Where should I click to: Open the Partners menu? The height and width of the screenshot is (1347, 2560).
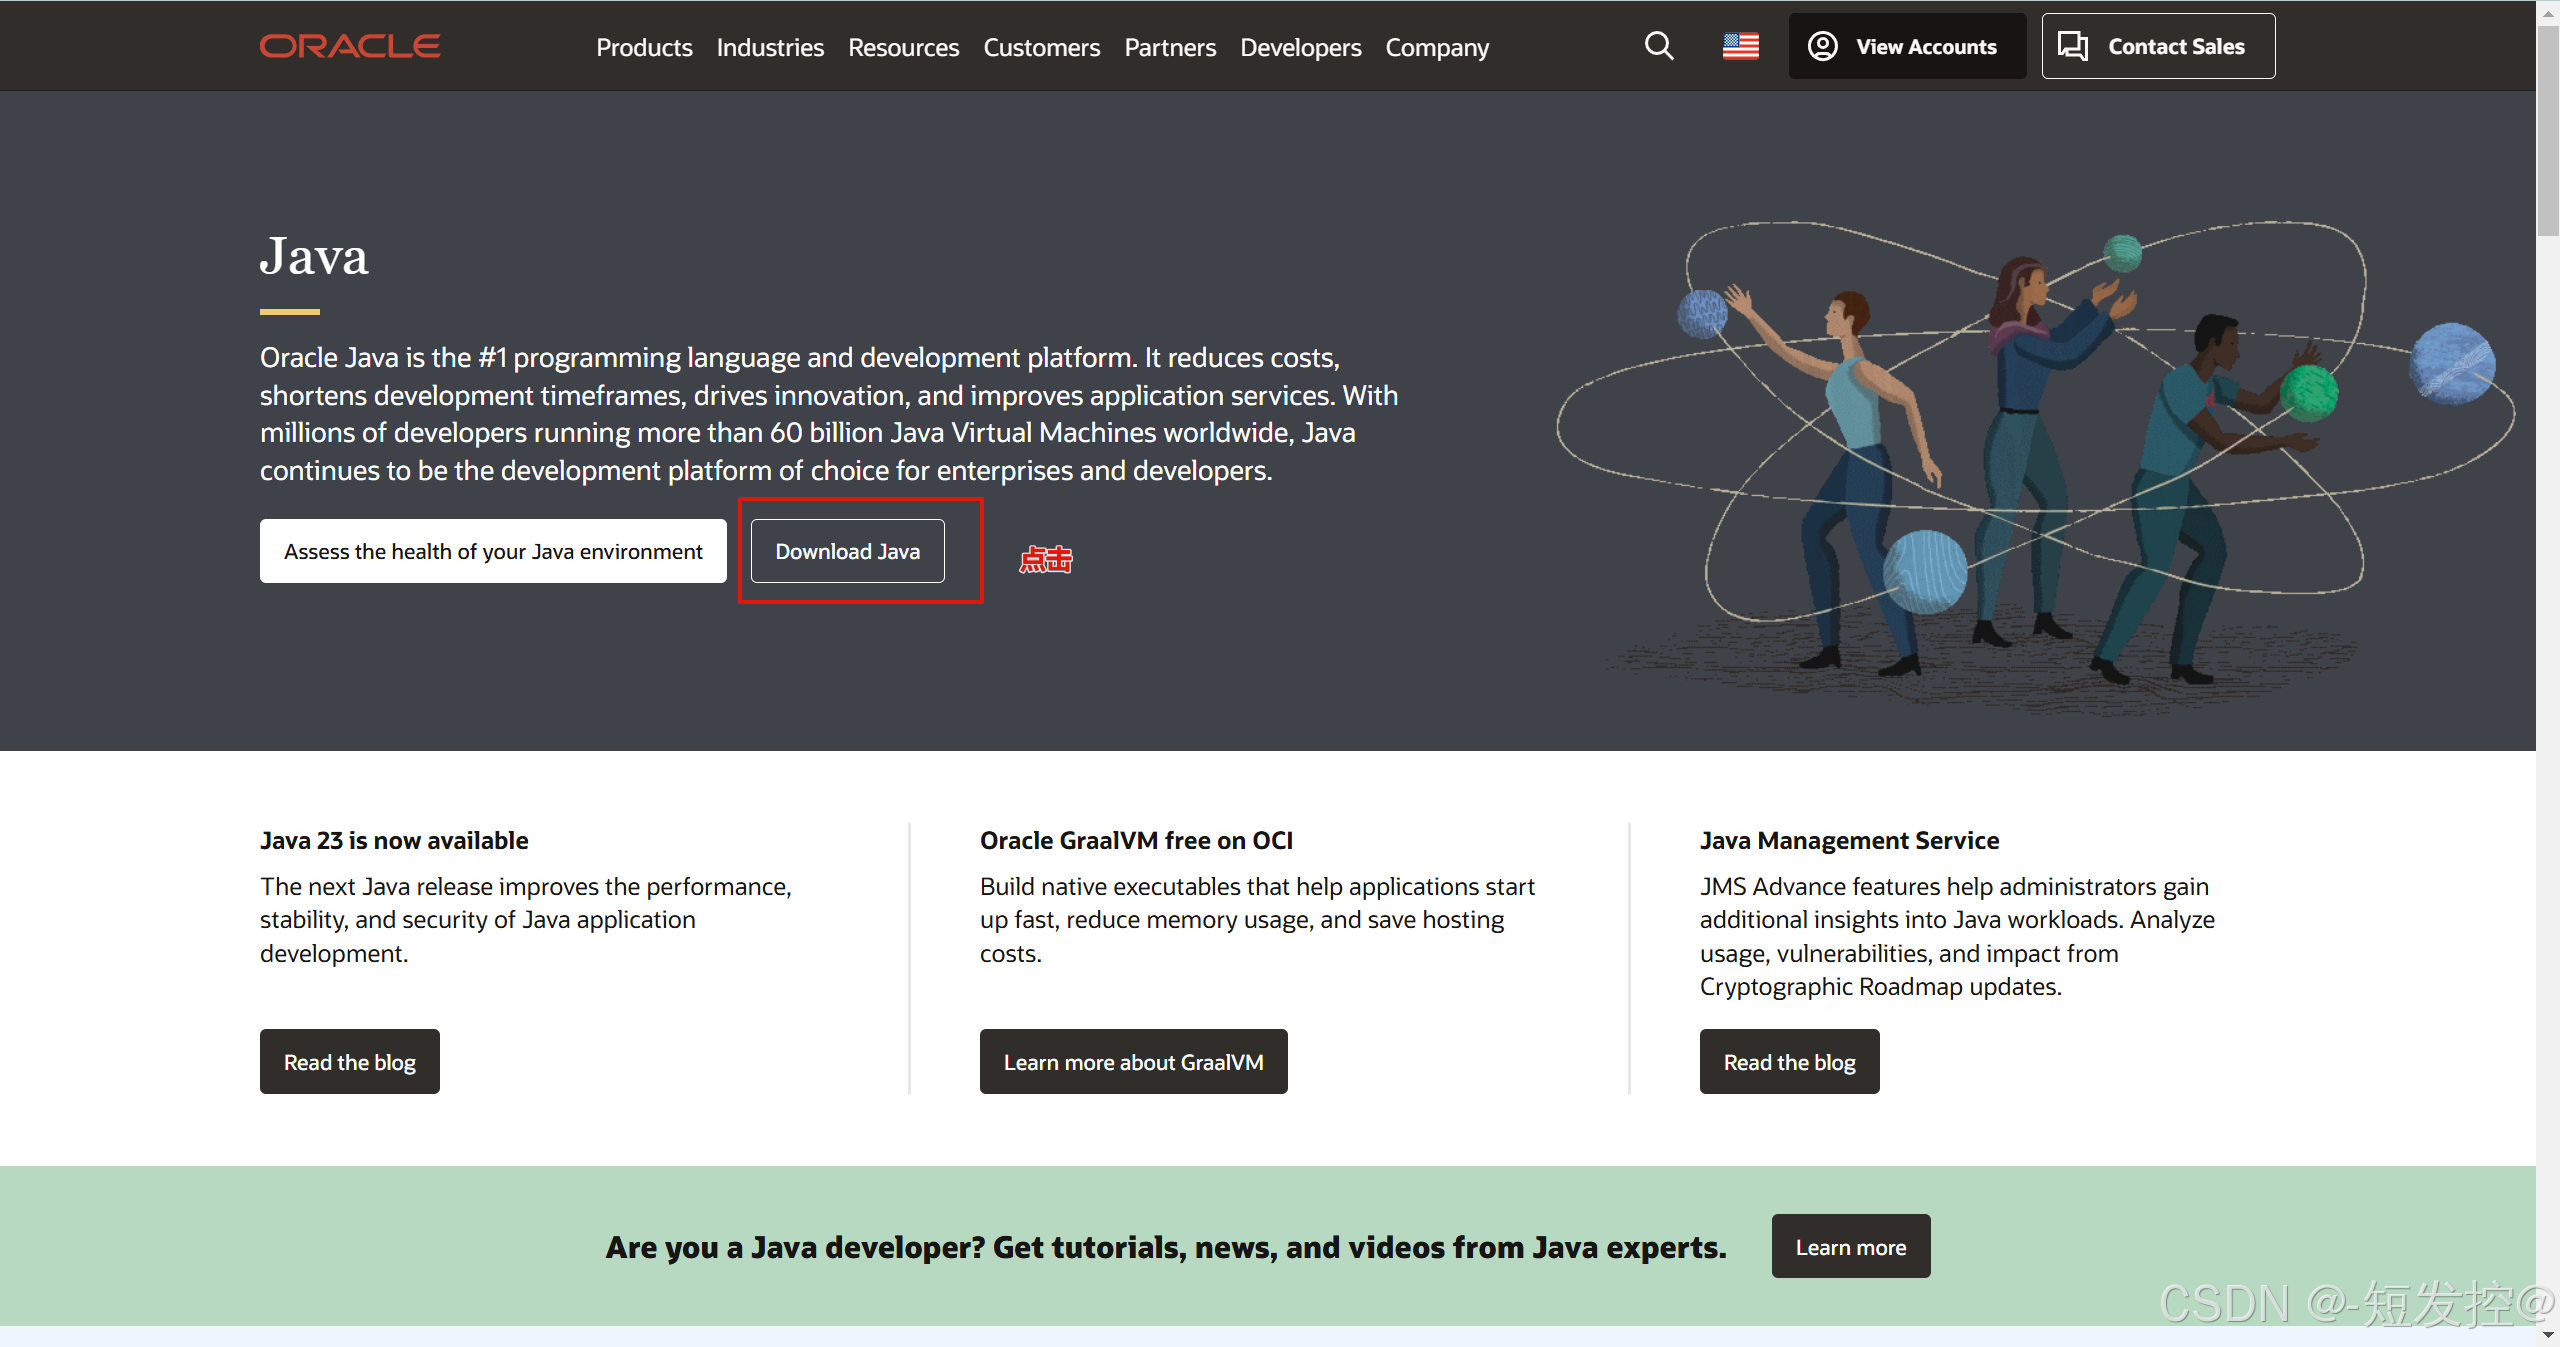tap(1170, 47)
